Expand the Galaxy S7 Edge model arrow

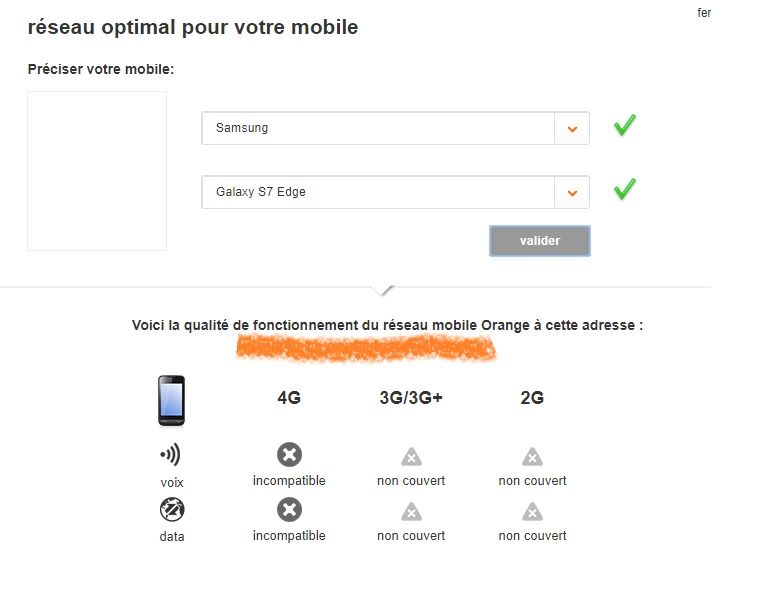tap(572, 192)
